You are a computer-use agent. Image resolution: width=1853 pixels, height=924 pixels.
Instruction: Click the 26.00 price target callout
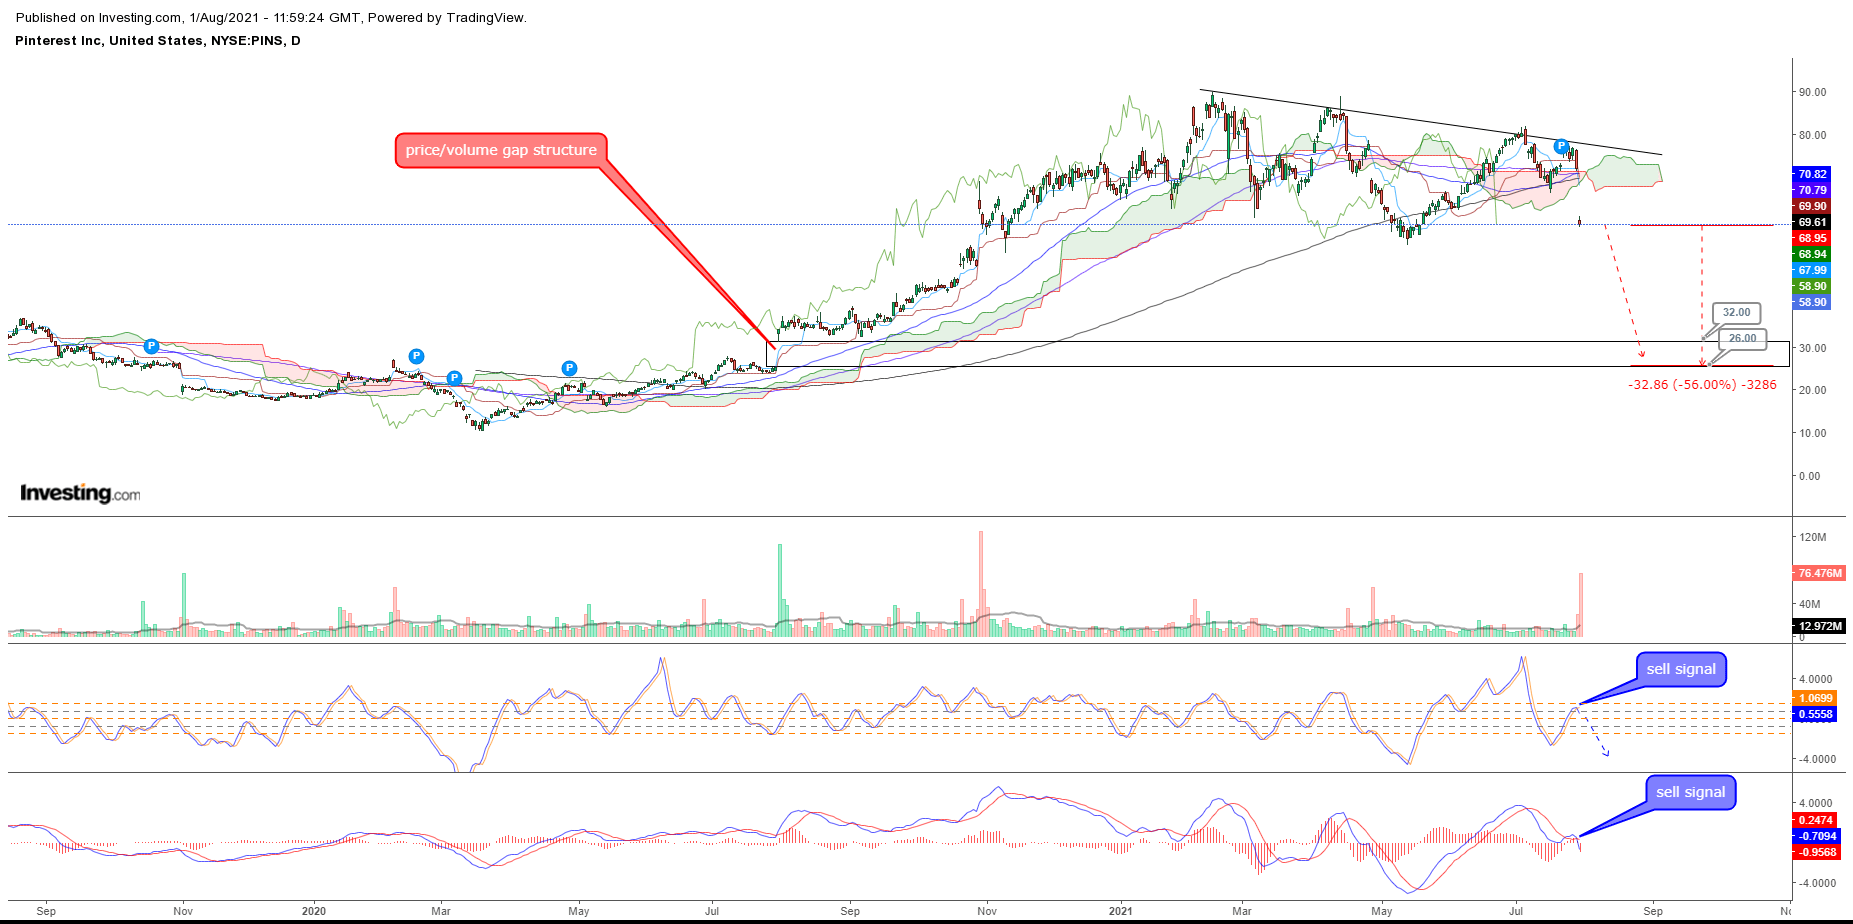(1742, 338)
